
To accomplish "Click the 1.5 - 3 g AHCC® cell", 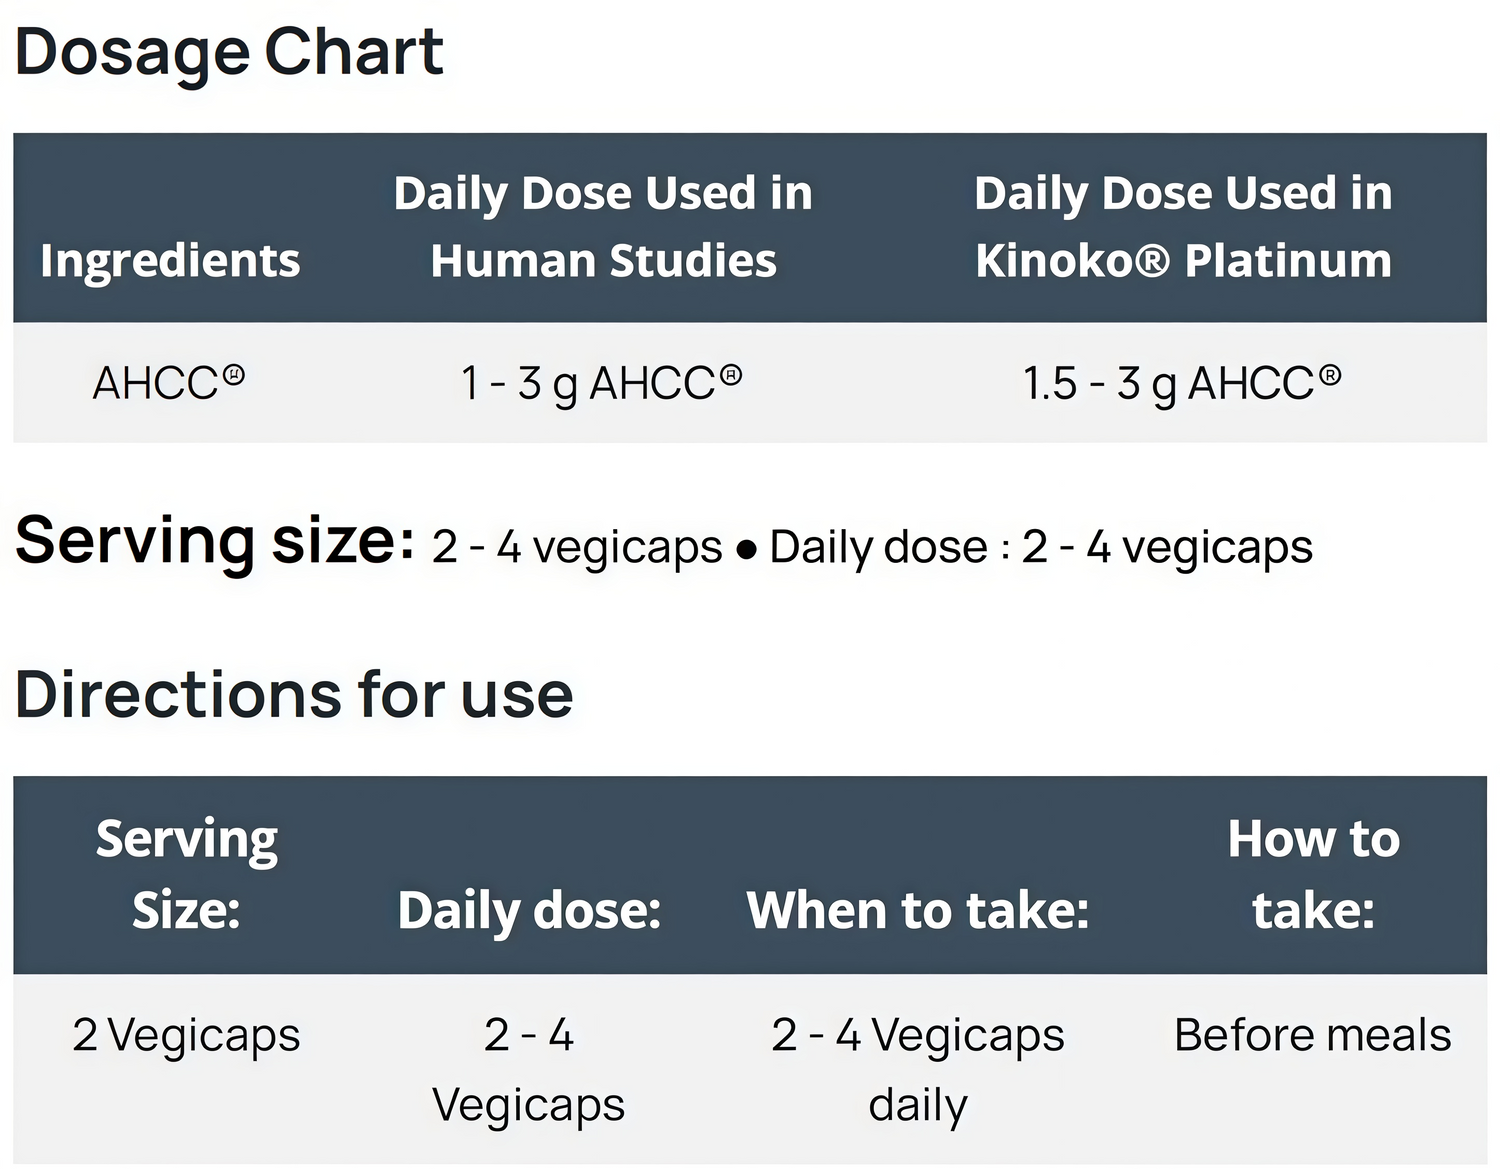I will 1182,382.
